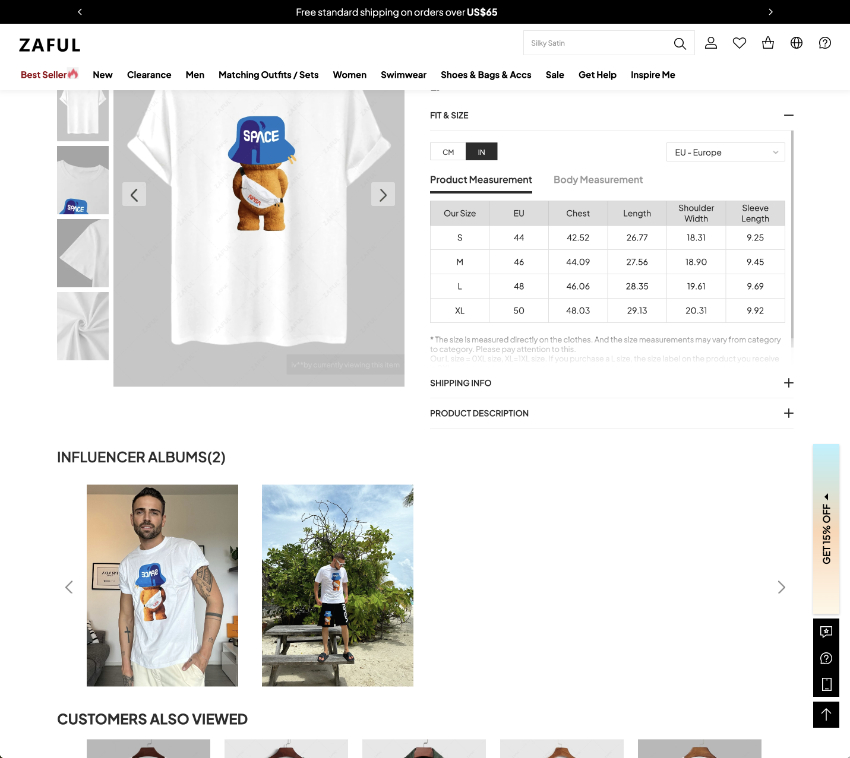Open the Get Help link
The image size is (850, 758).
pos(597,75)
